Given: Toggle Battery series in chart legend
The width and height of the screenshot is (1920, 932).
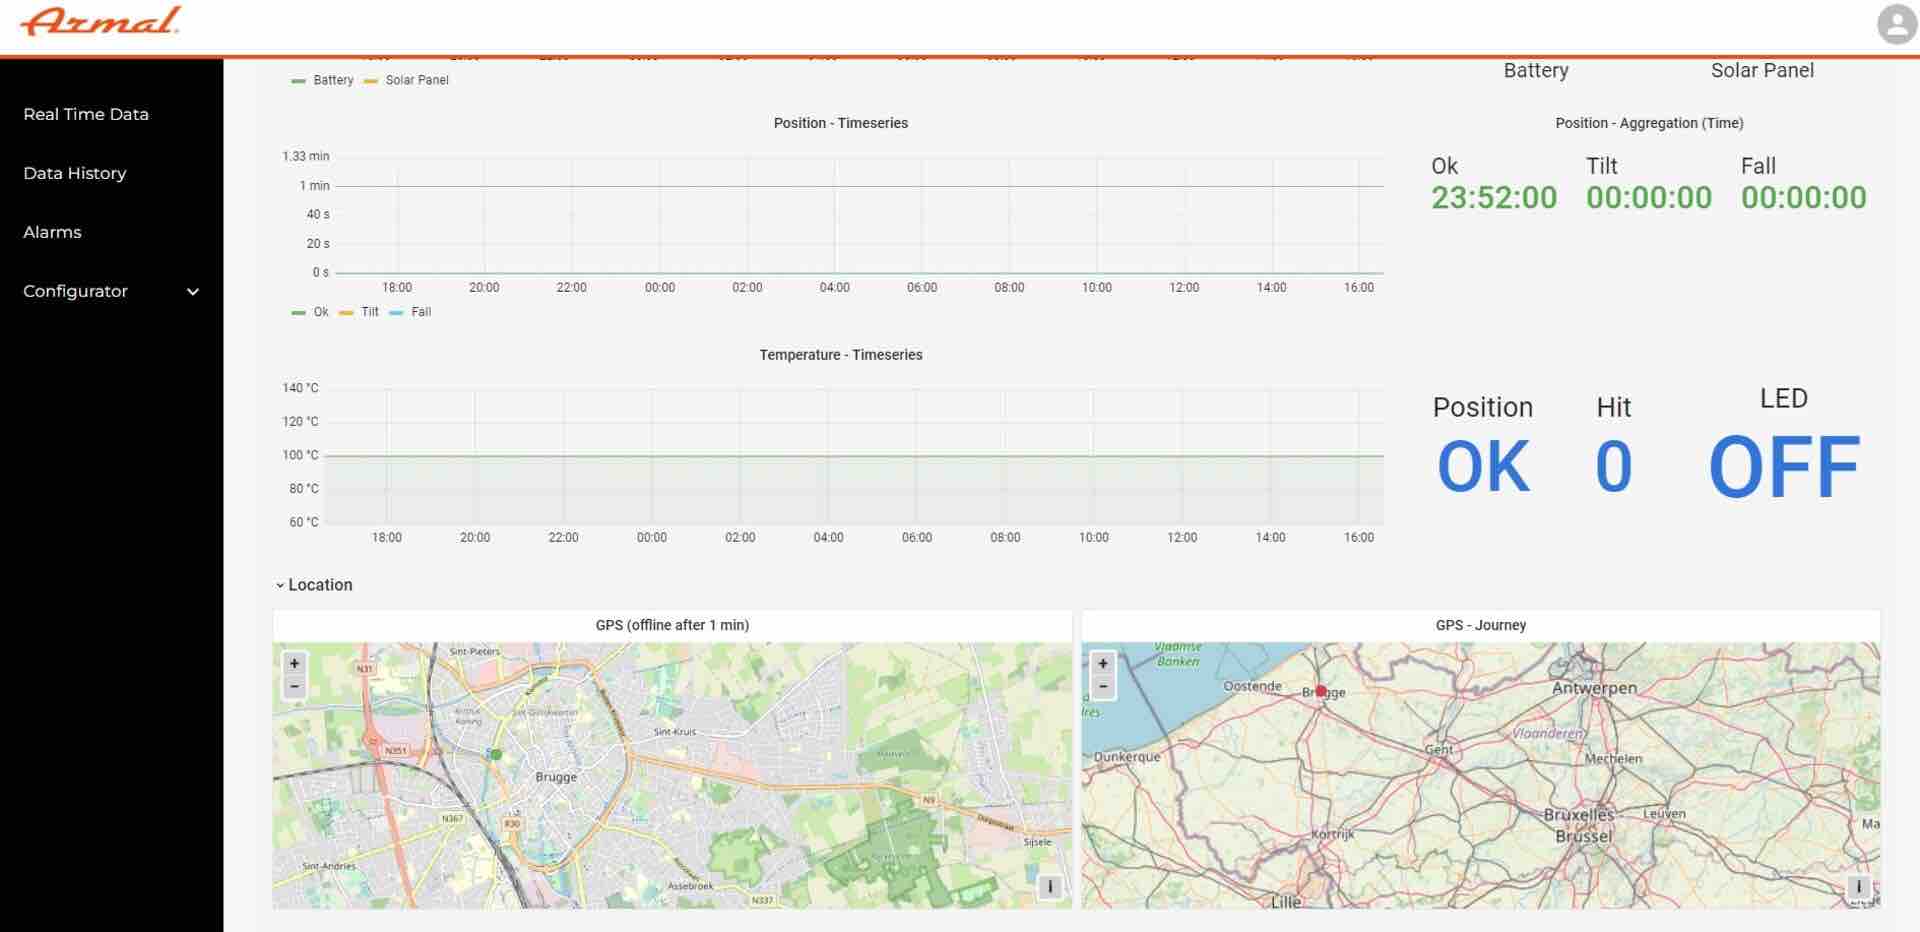Looking at the screenshot, I should pos(332,80).
